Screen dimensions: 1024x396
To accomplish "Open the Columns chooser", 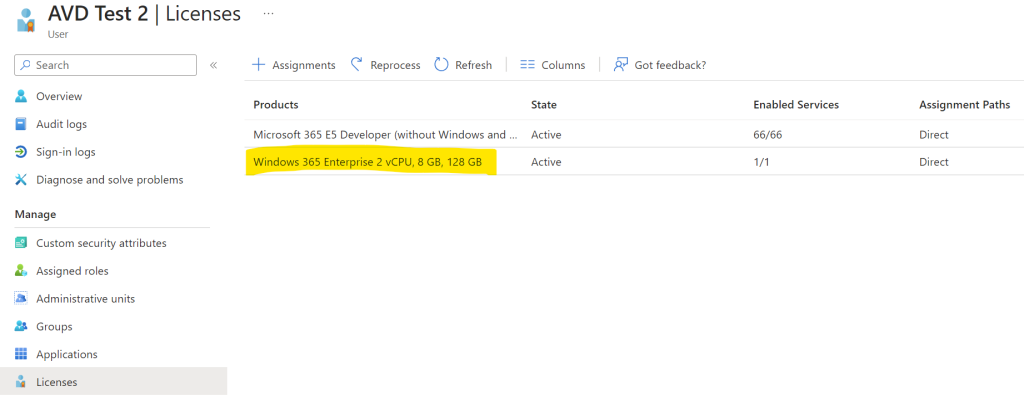I will pos(552,65).
